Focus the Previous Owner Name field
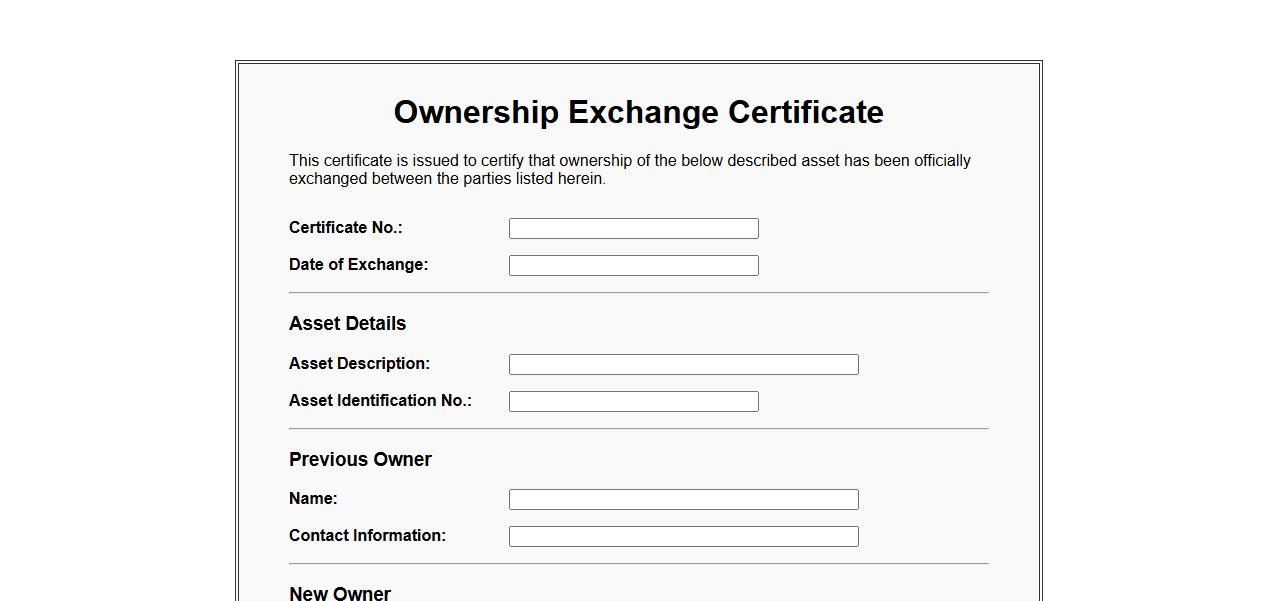The image size is (1278, 601). pyautogui.click(x=683, y=499)
